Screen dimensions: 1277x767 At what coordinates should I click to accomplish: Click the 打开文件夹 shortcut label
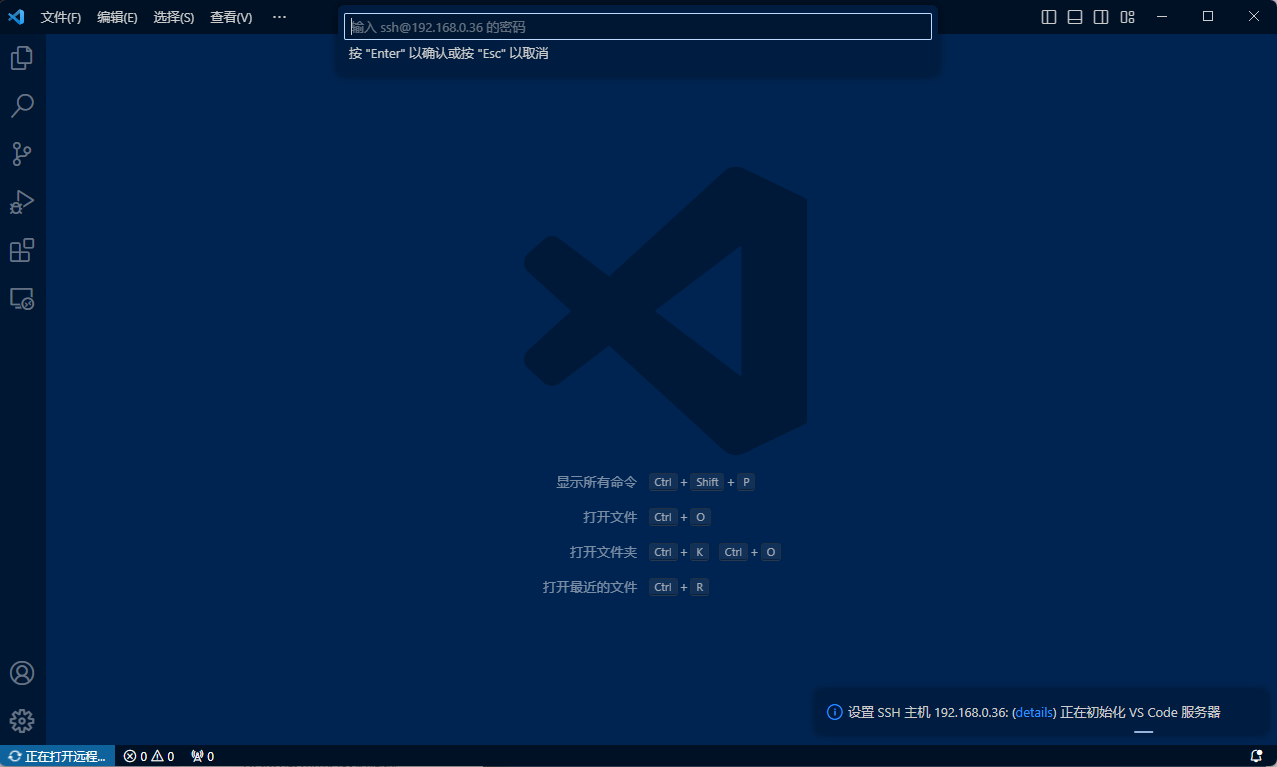pos(603,552)
